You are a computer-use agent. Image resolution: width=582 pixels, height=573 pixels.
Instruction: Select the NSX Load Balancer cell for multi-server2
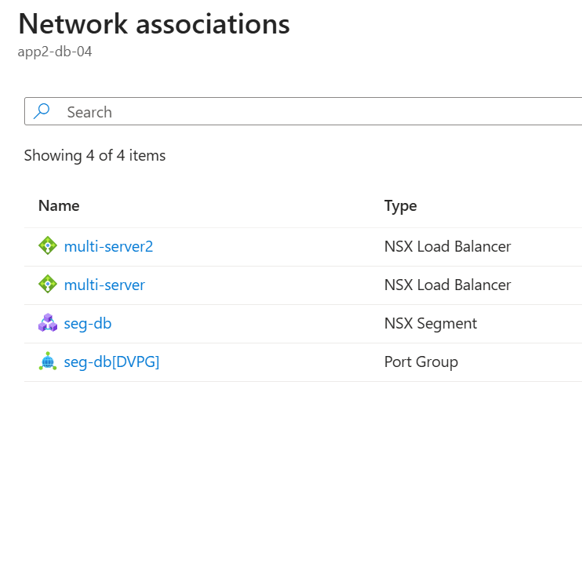pos(447,247)
